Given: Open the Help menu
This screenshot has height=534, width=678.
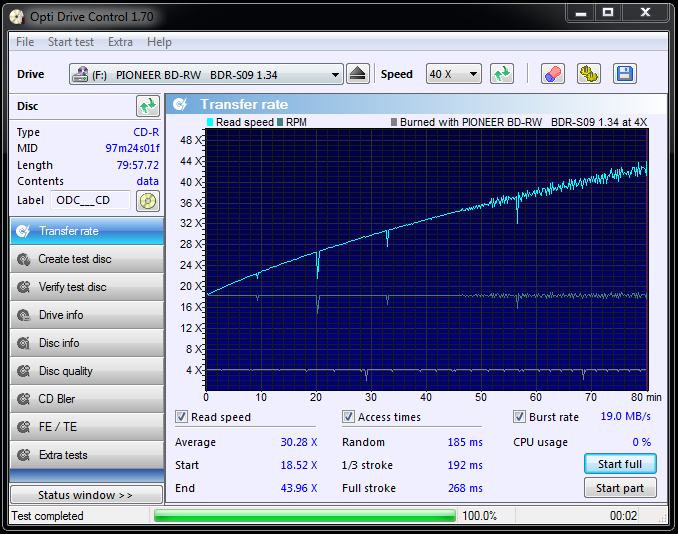Looking at the screenshot, I should [x=159, y=42].
